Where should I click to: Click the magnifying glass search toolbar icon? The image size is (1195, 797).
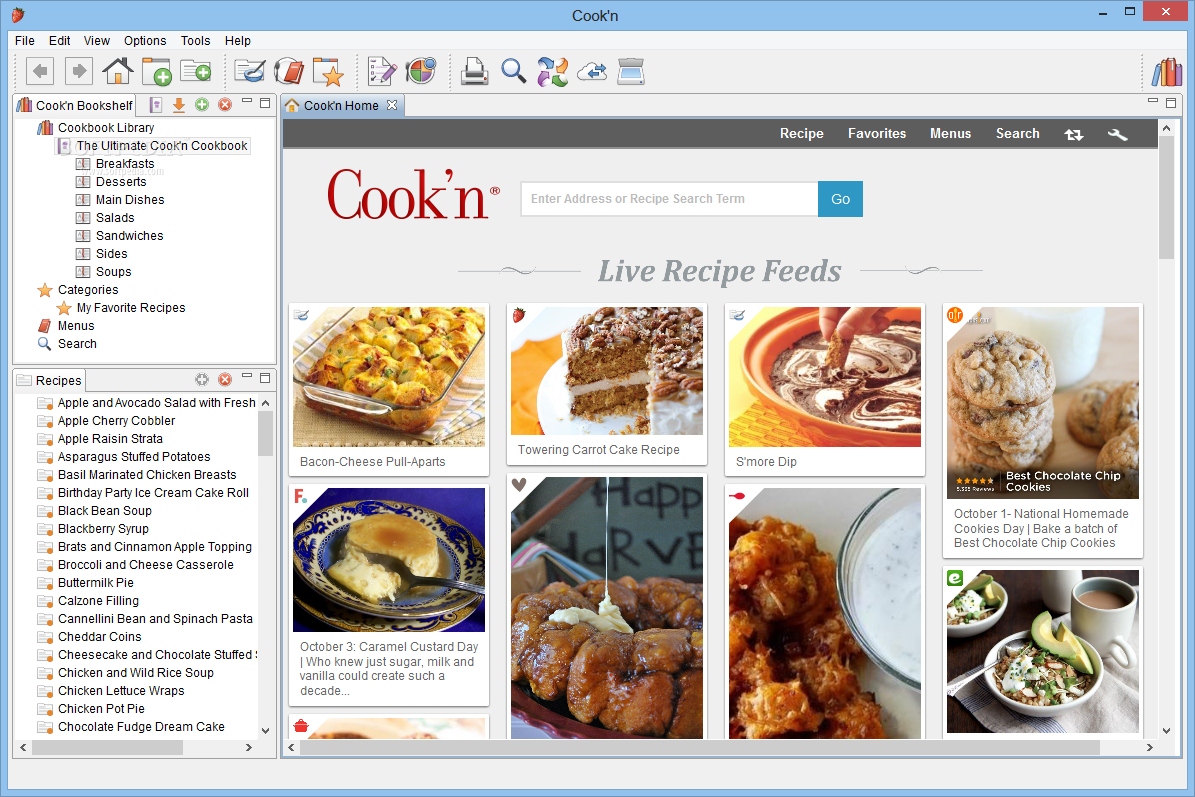pyautogui.click(x=514, y=72)
